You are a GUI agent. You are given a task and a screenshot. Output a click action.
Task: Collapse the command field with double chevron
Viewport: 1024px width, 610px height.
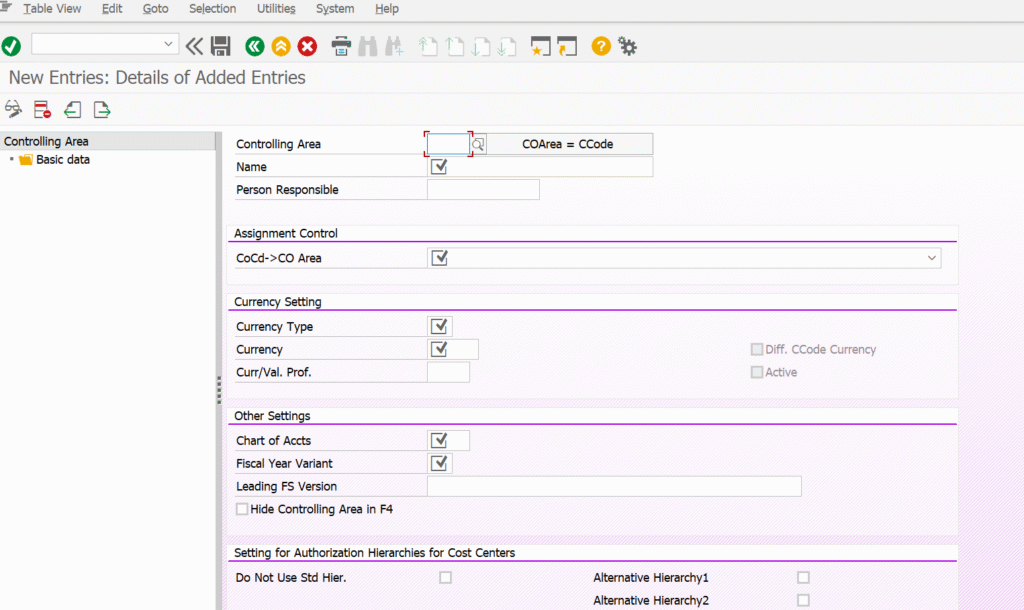(194, 46)
